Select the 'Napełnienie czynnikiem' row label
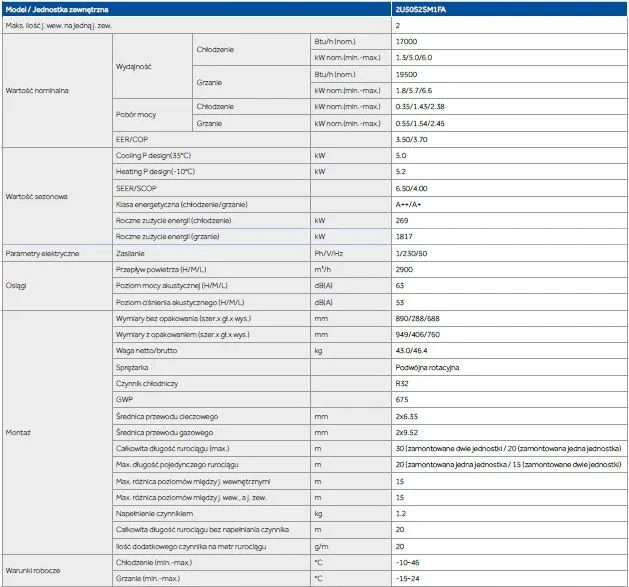The height and width of the screenshot is (587, 629). pos(154,514)
